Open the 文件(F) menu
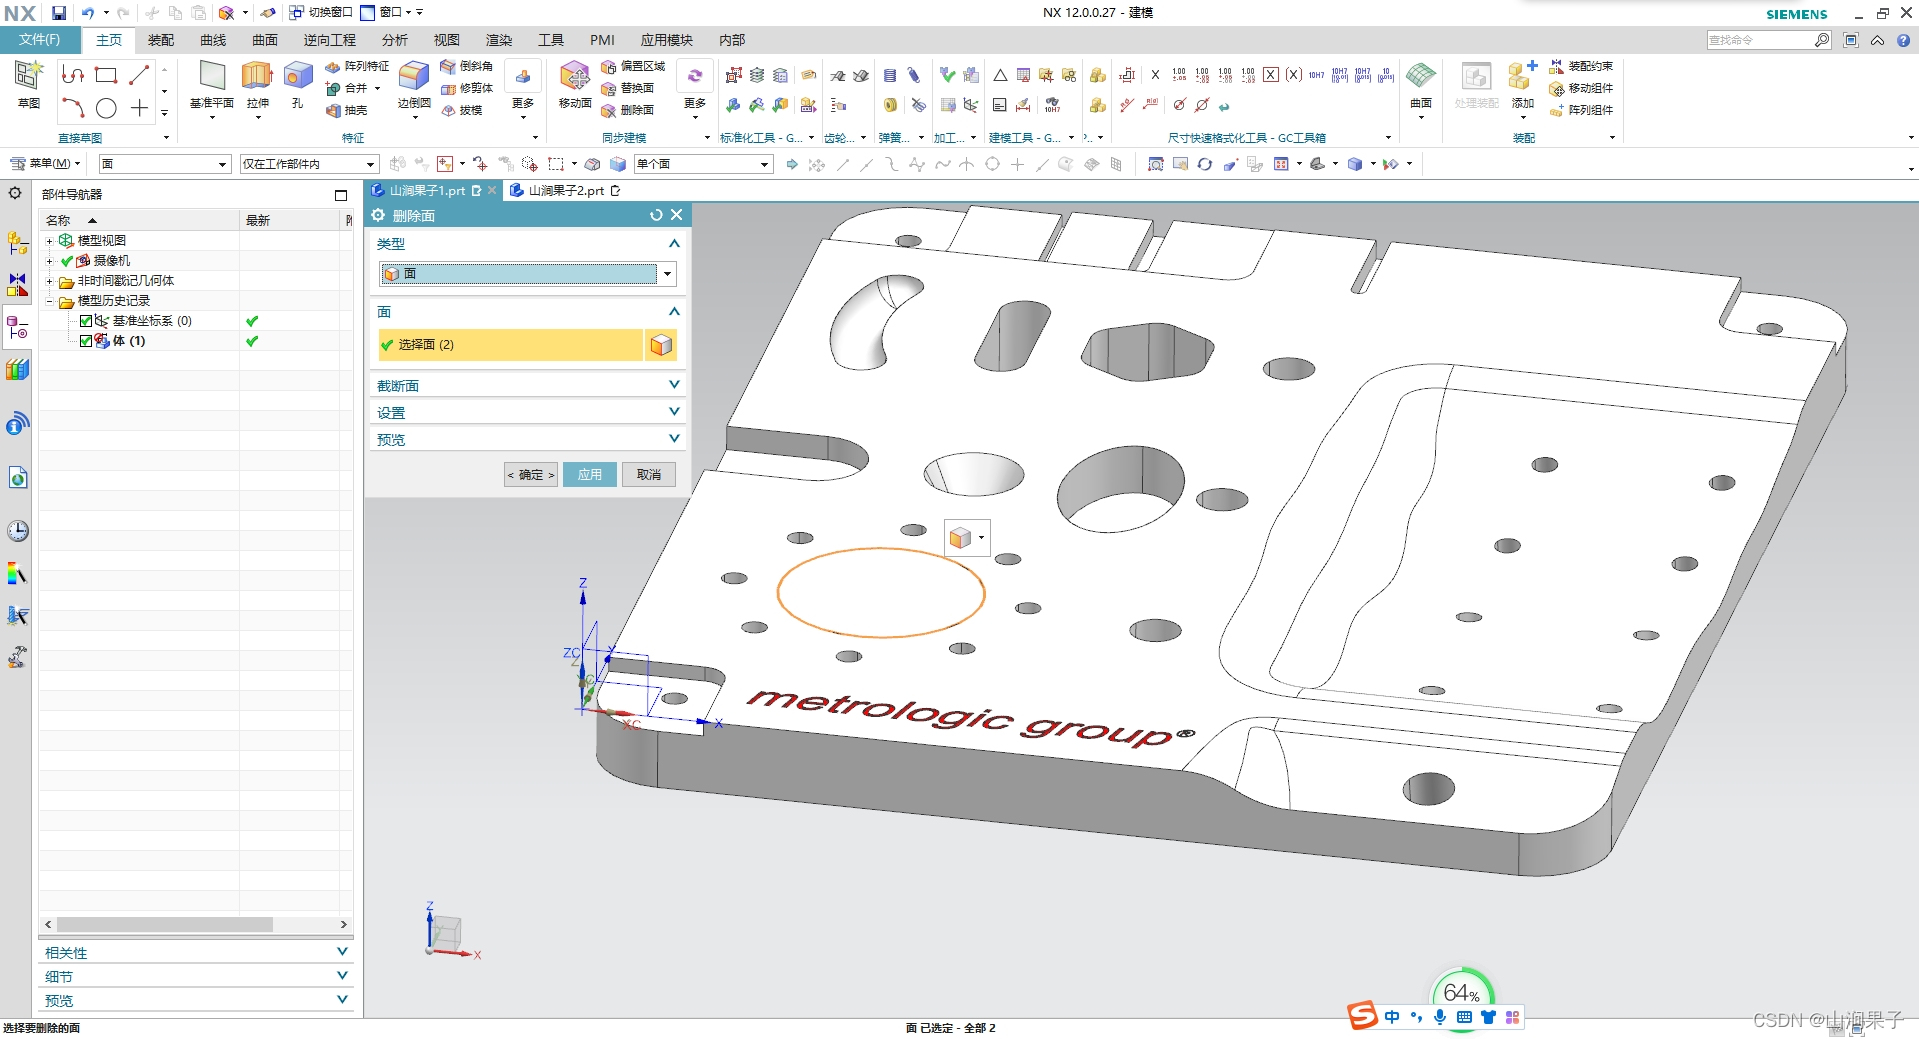 40,40
